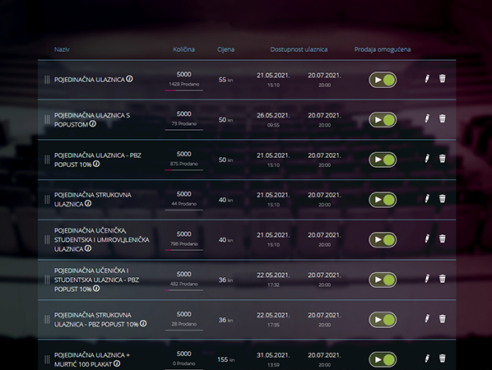Edit POJEDINAČNA ULAZNICA - PBZ POPUST 10% ticket
492x370 pixels.
427,159
